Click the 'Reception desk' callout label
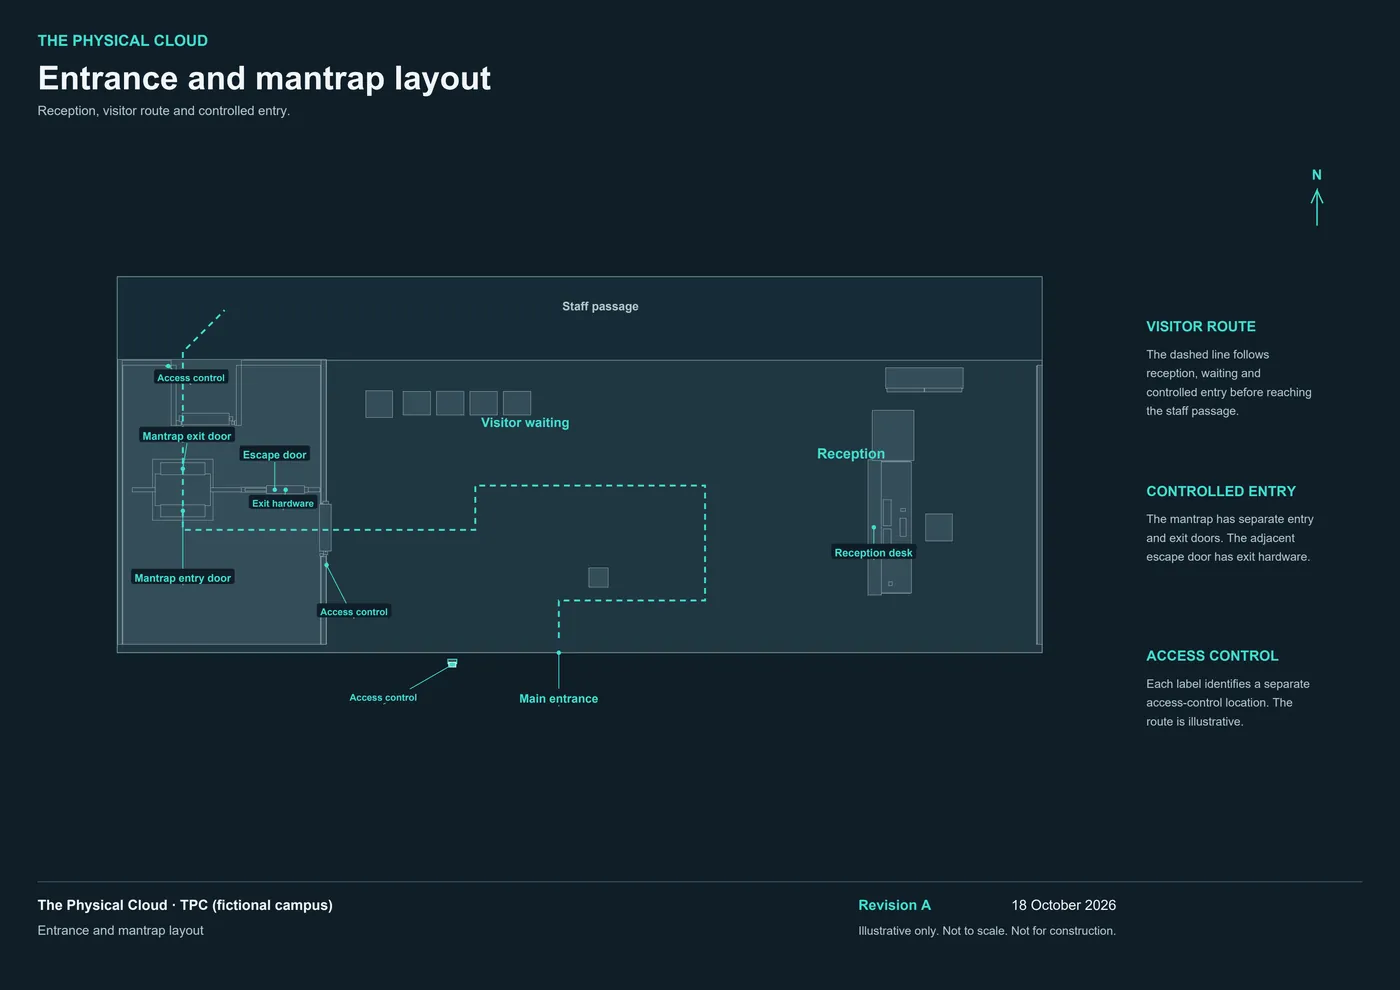1400x990 pixels. (x=873, y=553)
